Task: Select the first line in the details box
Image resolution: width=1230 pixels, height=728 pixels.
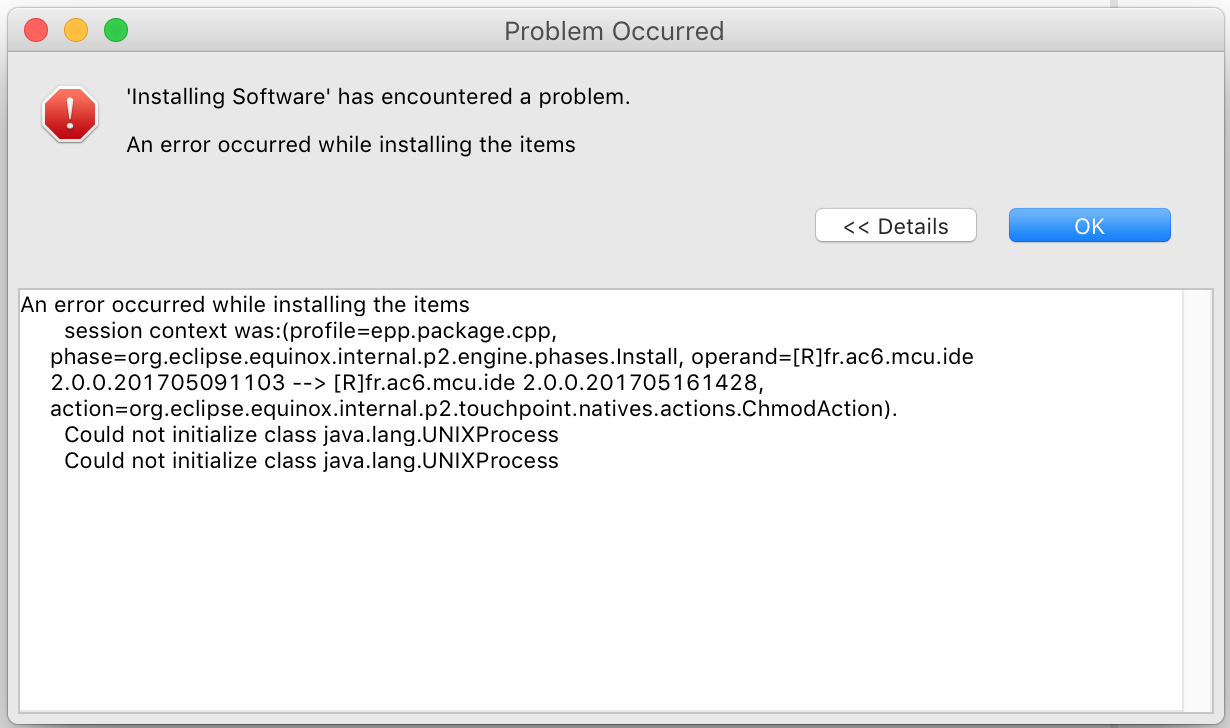Action: 245,304
